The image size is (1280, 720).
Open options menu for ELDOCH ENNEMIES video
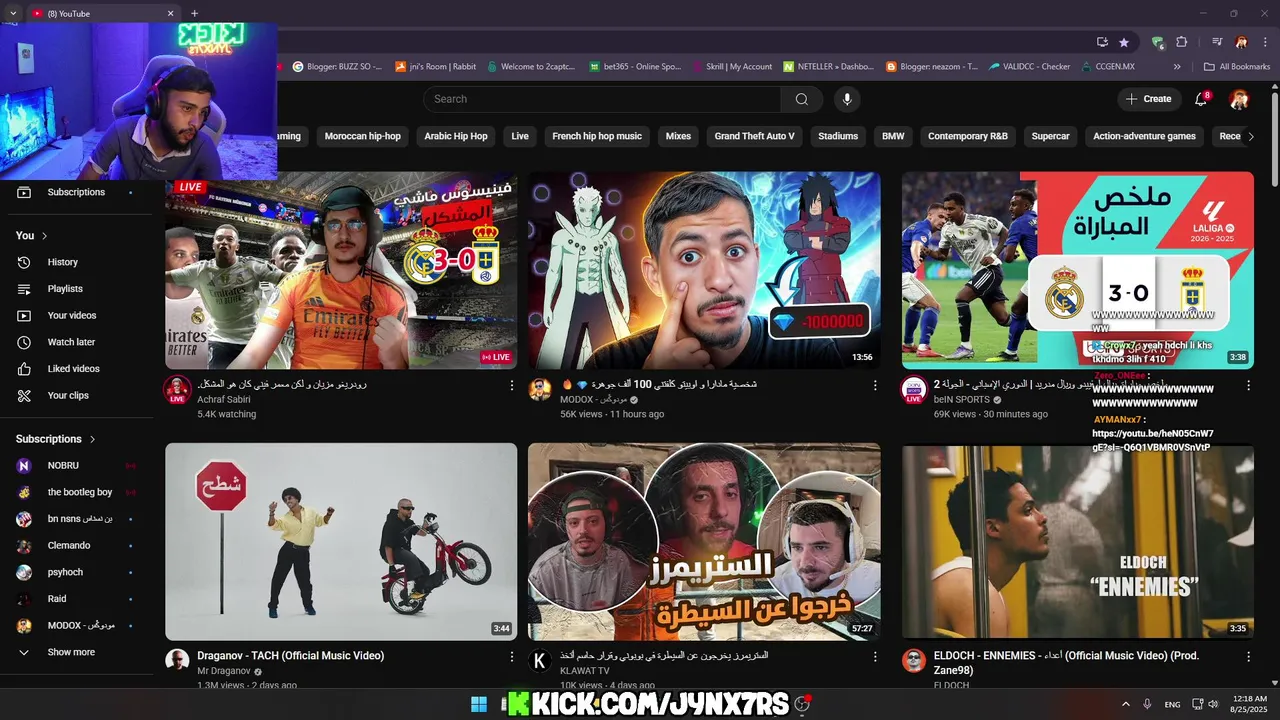1248,657
